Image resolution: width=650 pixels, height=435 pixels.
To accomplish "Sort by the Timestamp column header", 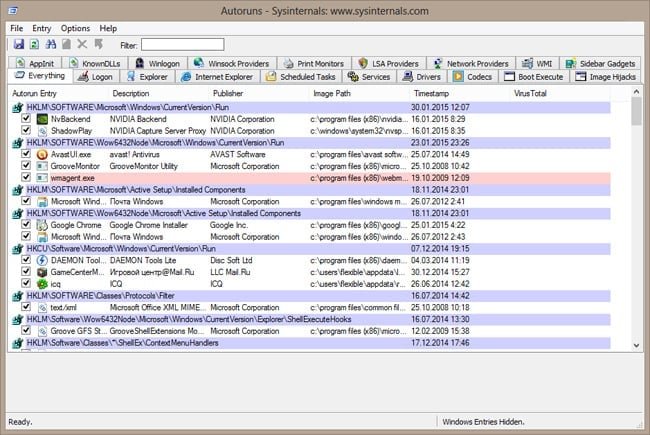I will pyautogui.click(x=461, y=93).
